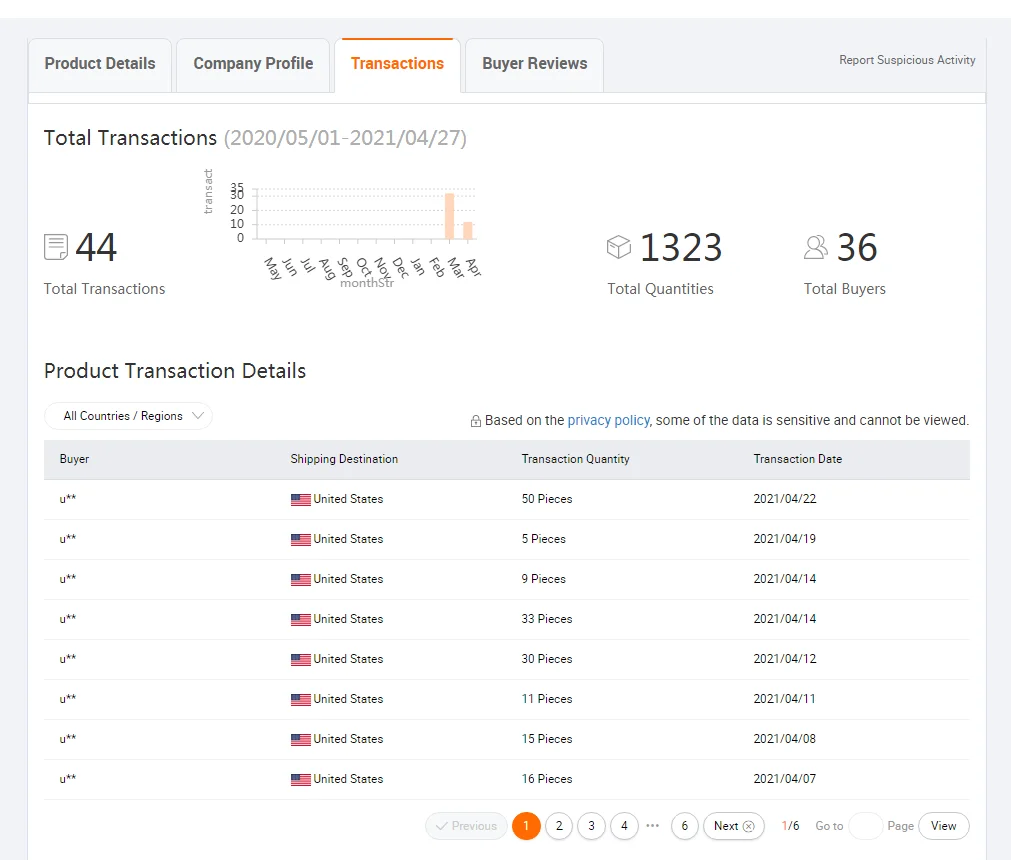This screenshot has width=1011, height=860.
Task: Open the Product Details tab
Action: click(100, 64)
